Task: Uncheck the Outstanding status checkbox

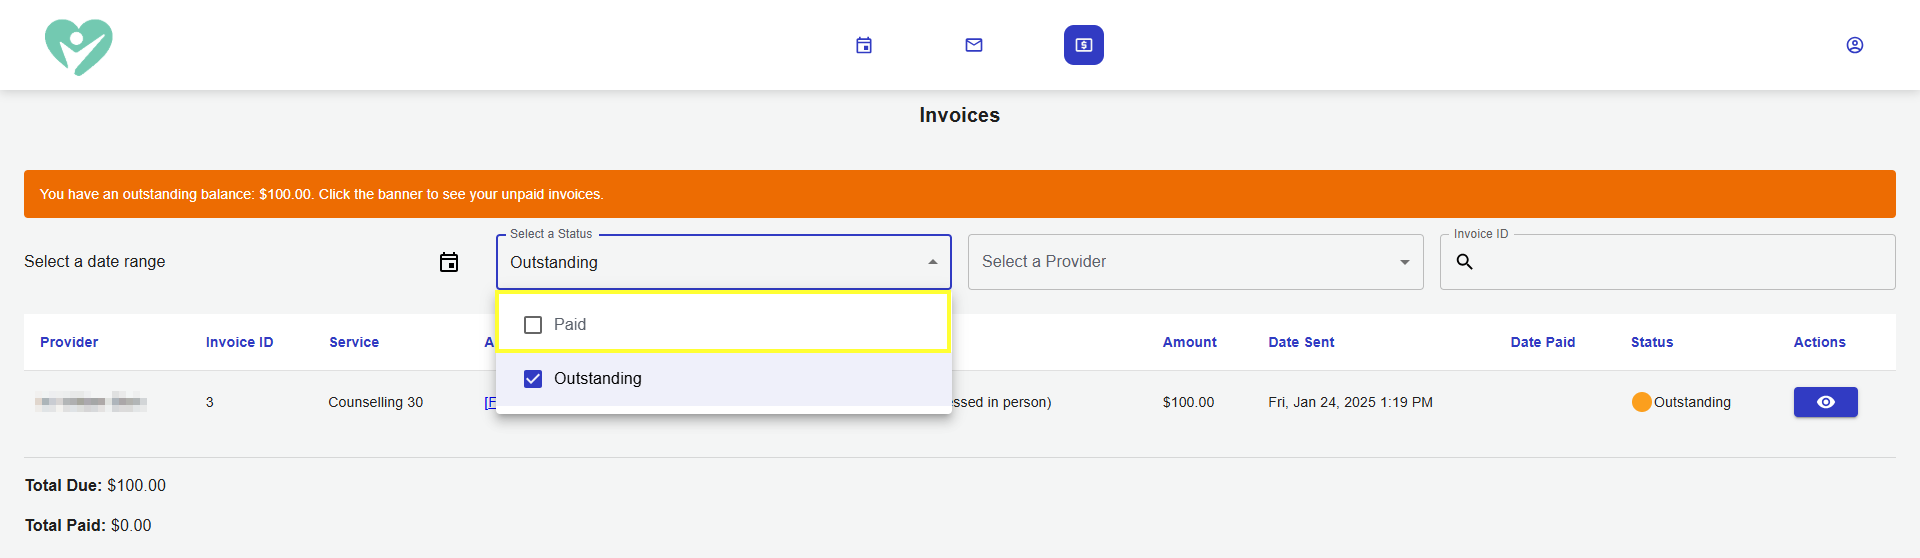Action: (x=533, y=379)
